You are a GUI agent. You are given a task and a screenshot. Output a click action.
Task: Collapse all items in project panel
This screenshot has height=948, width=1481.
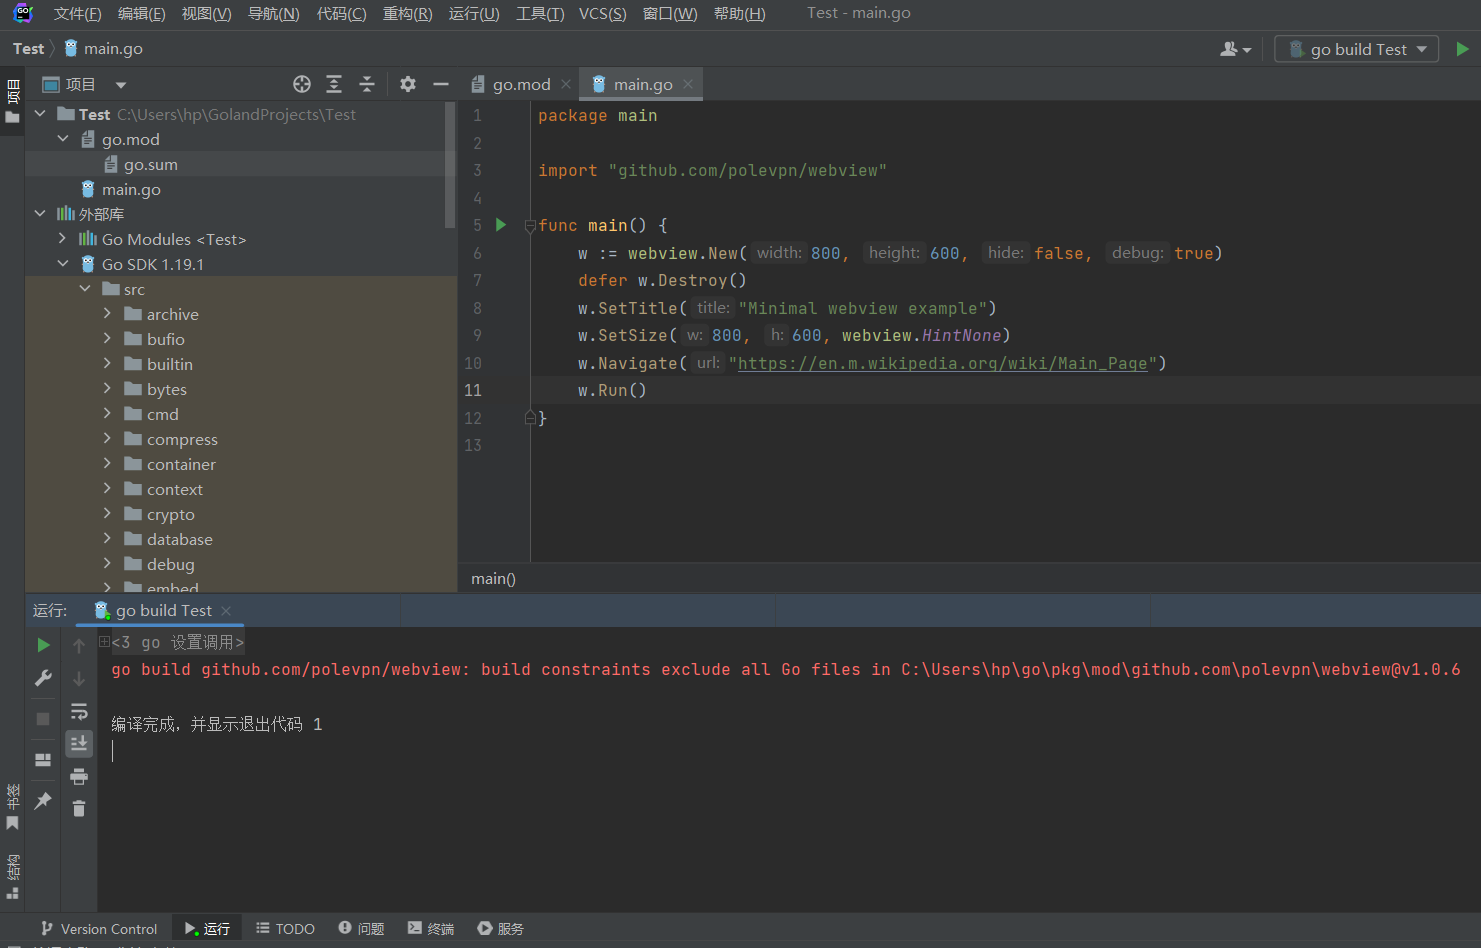tap(367, 84)
